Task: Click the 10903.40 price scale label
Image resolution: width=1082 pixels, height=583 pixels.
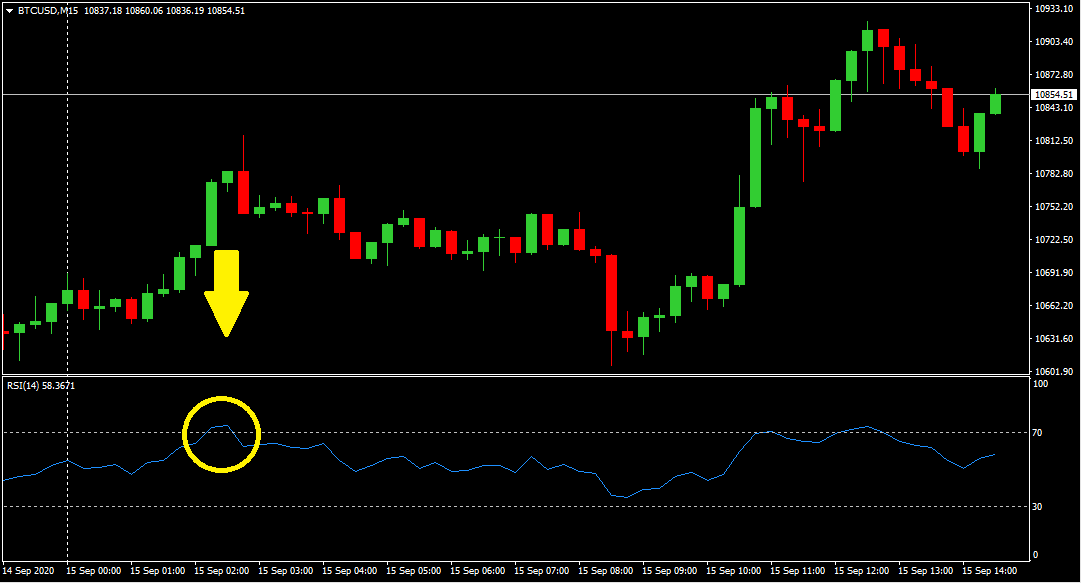Action: (x=1054, y=41)
